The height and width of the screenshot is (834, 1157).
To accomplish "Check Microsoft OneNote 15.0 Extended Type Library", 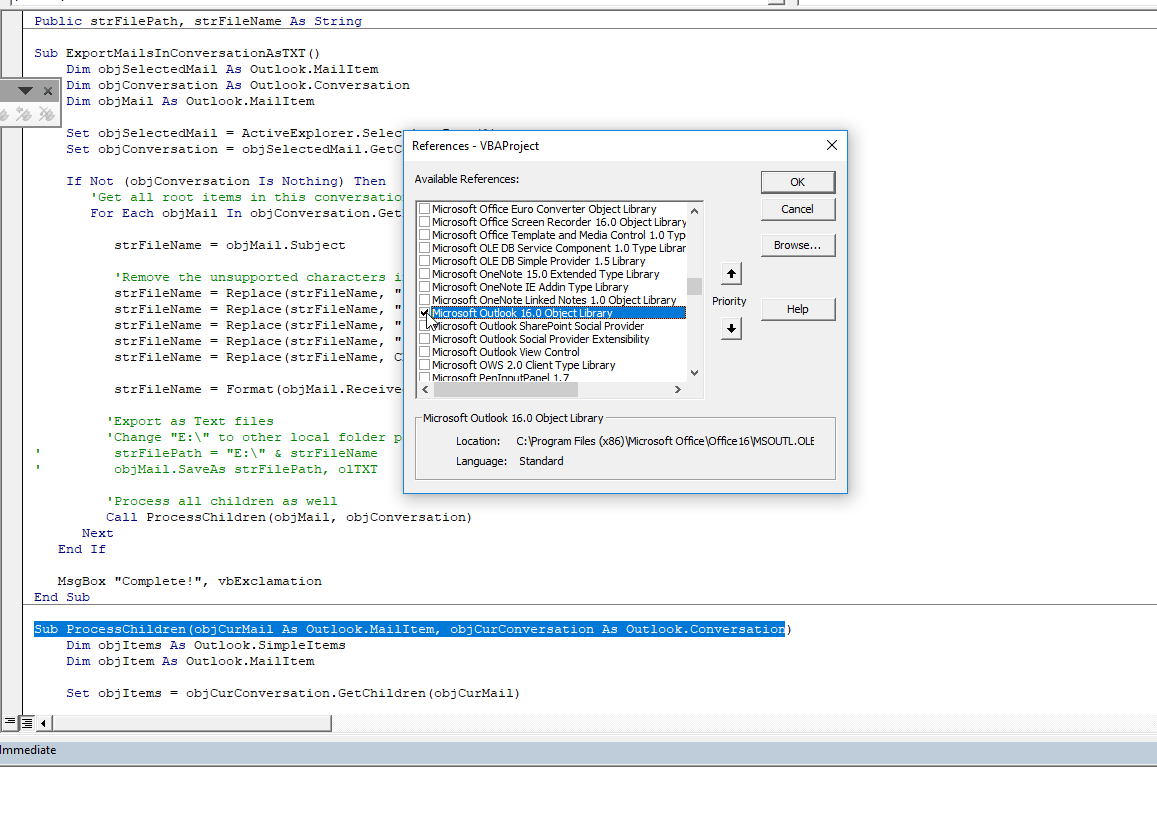I will tap(424, 274).
